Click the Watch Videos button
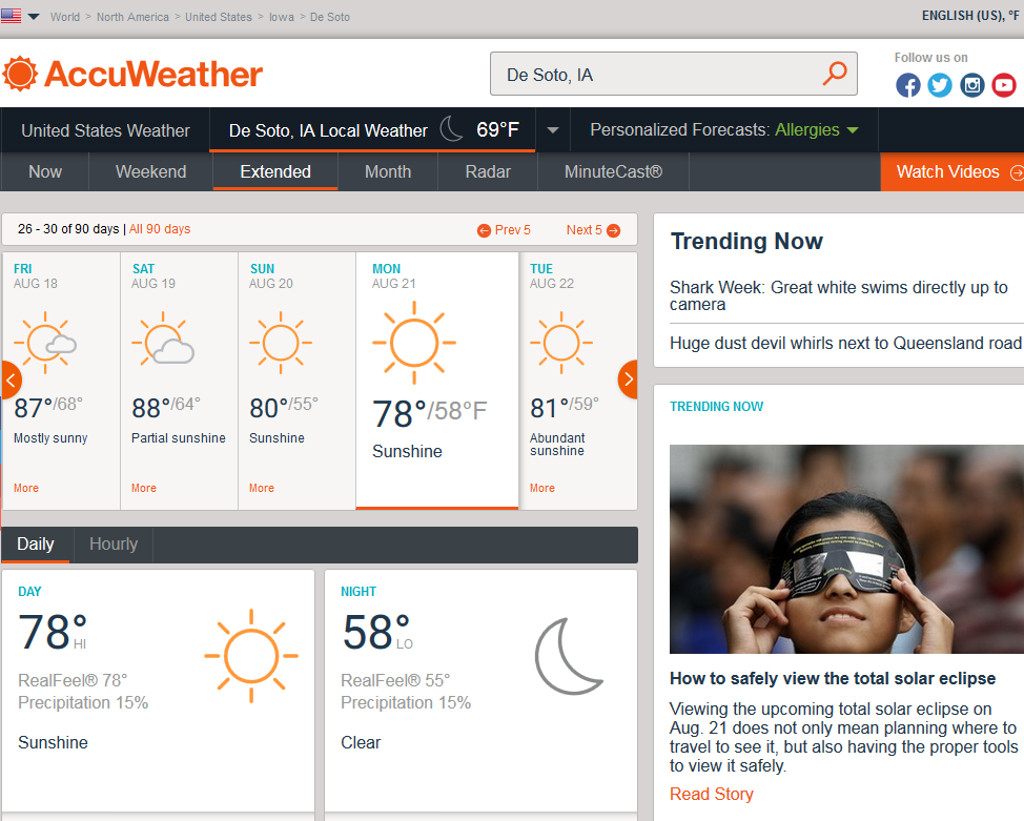Image resolution: width=1024 pixels, height=821 pixels. coord(951,172)
